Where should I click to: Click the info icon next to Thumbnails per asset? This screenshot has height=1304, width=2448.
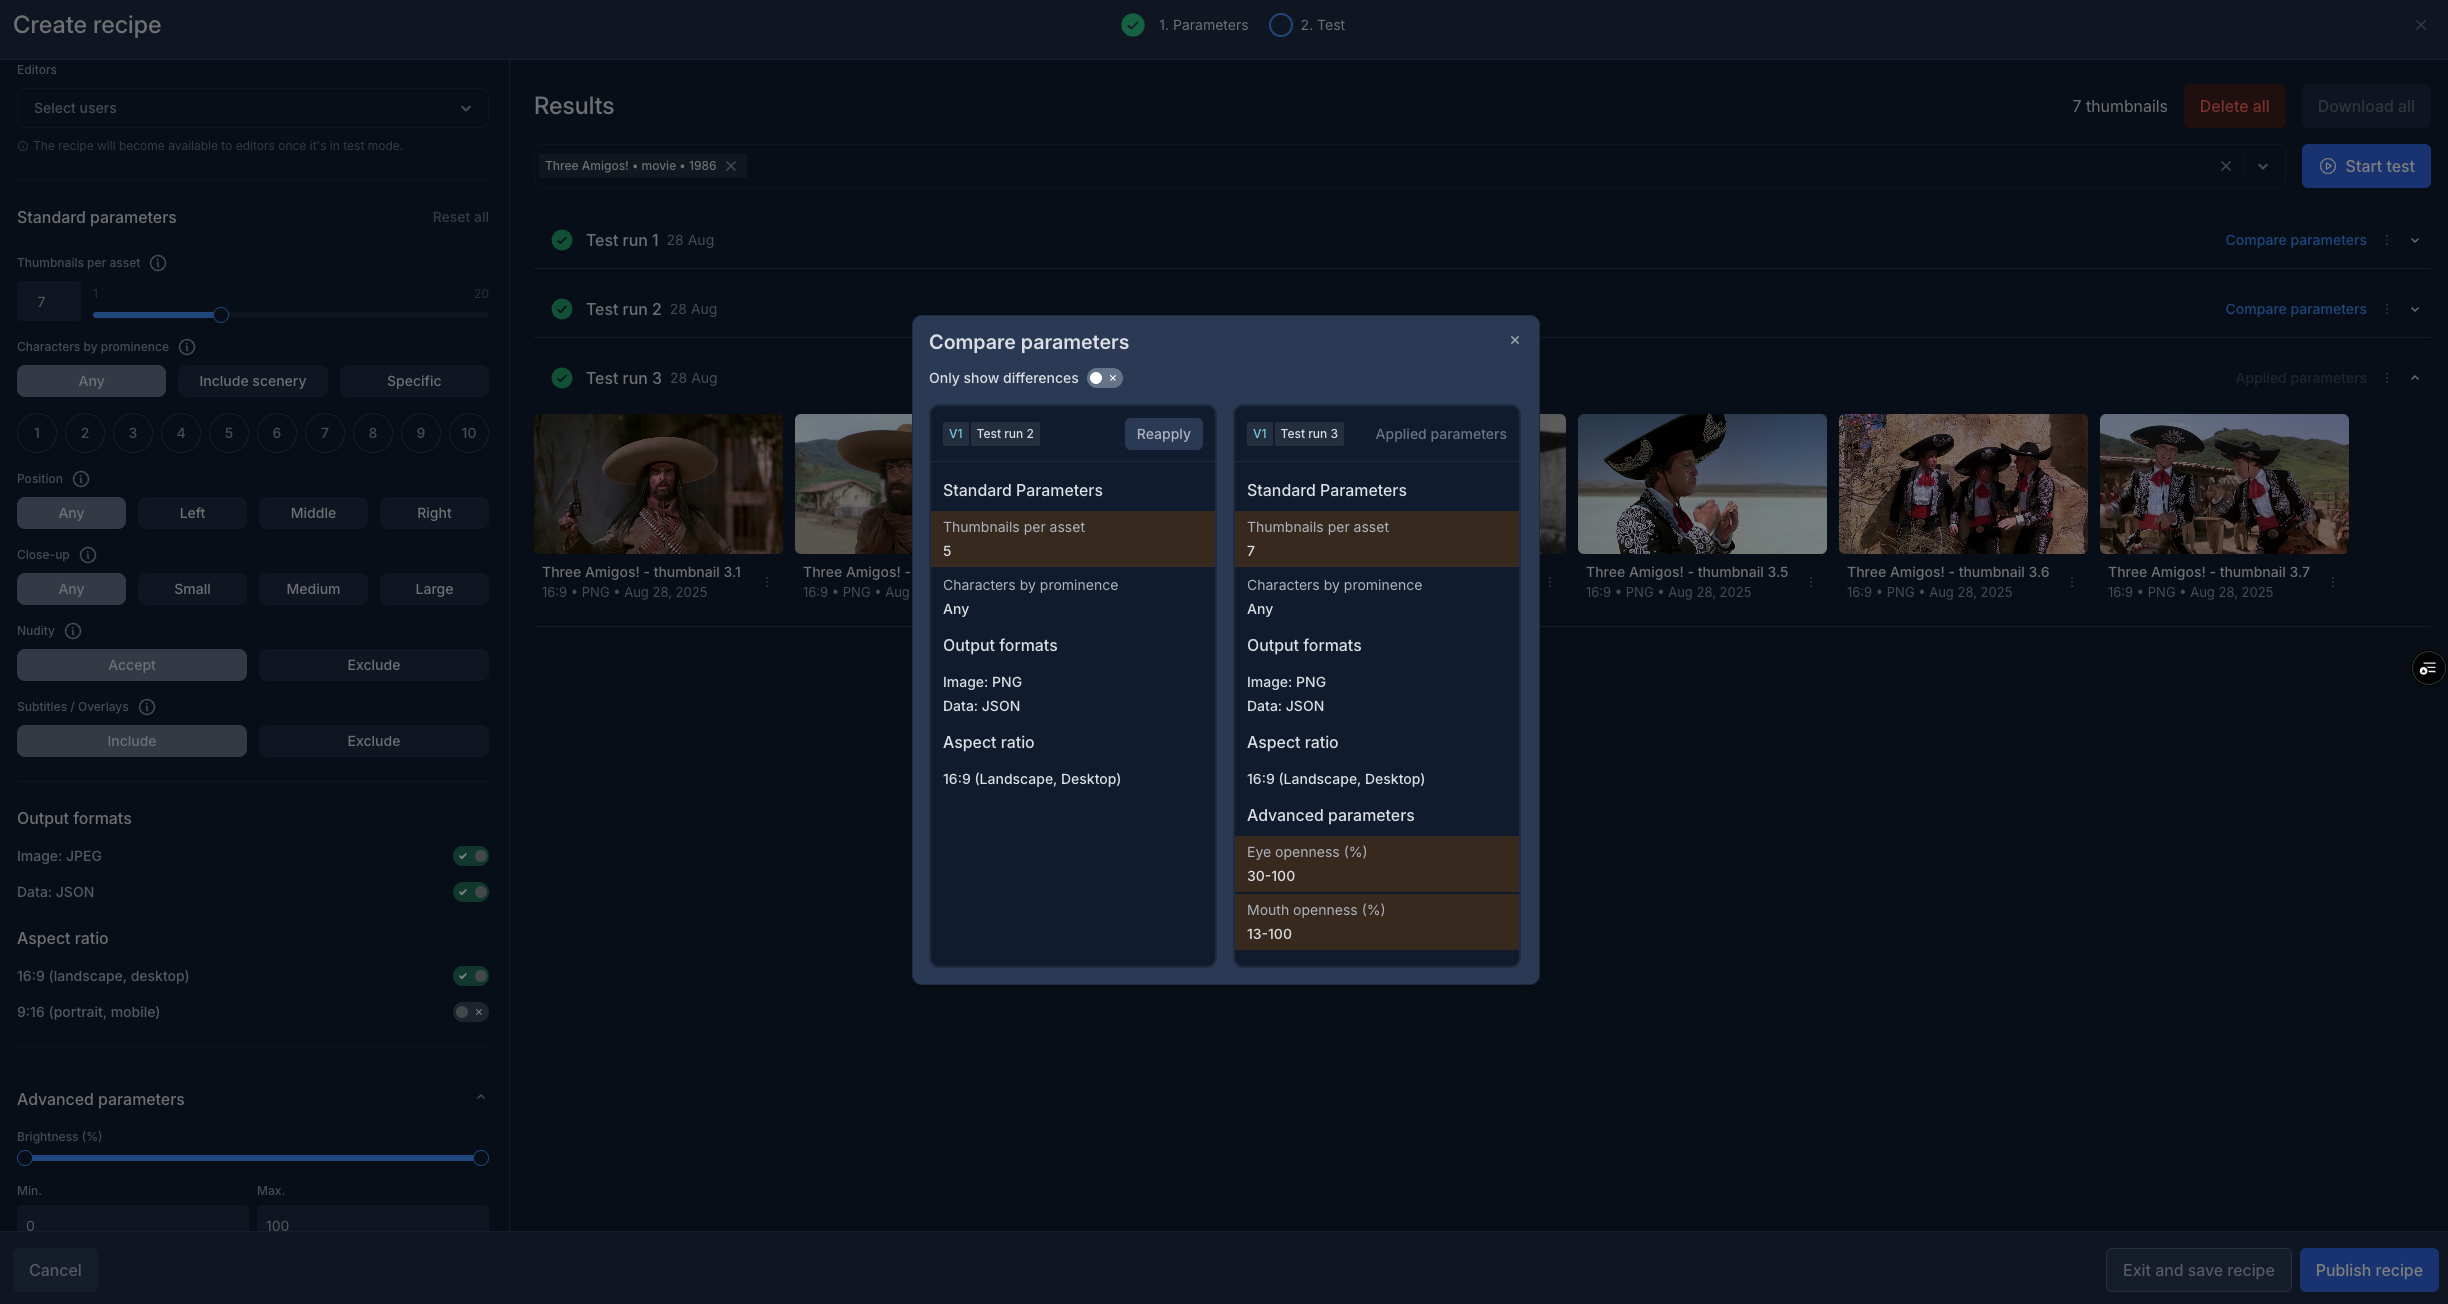click(x=158, y=263)
